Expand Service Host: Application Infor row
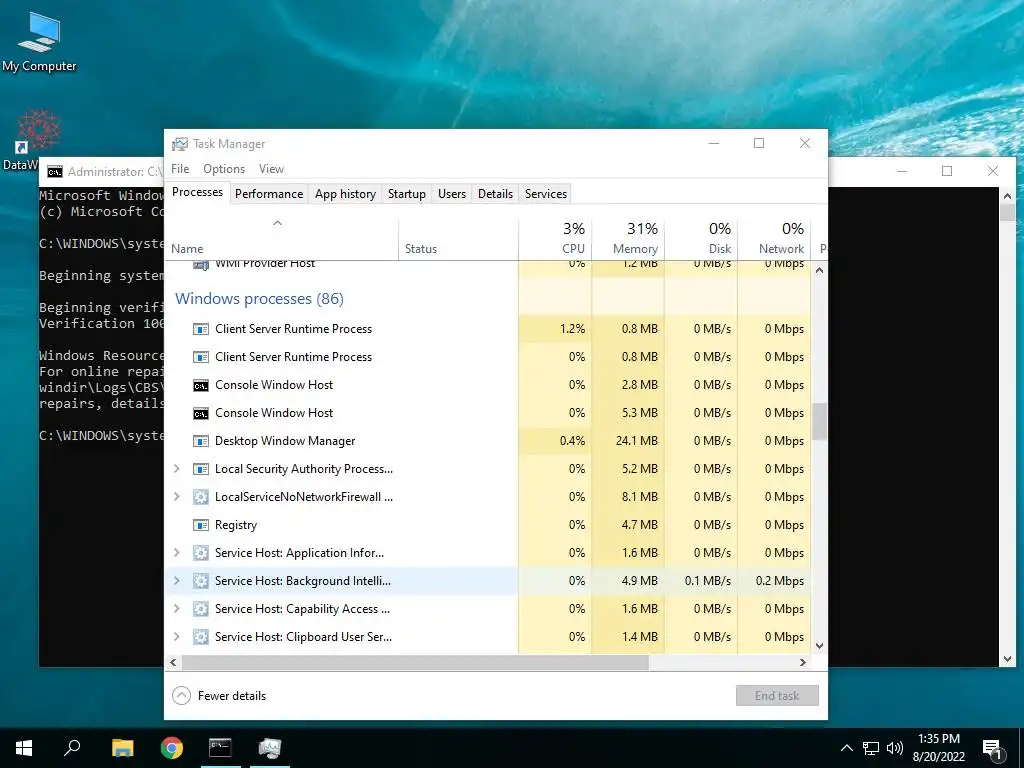Screen dimensions: 1024x768 [176, 553]
